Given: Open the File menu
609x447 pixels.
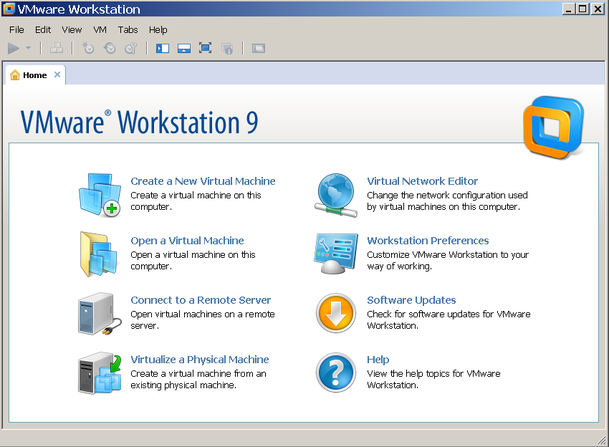Looking at the screenshot, I should 17,30.
